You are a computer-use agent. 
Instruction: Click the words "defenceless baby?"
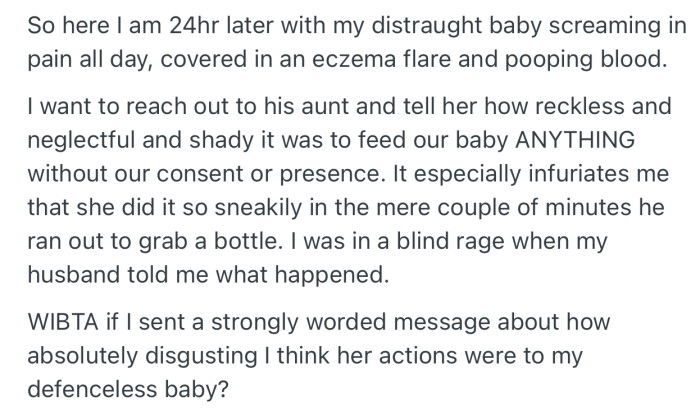point(128,389)
